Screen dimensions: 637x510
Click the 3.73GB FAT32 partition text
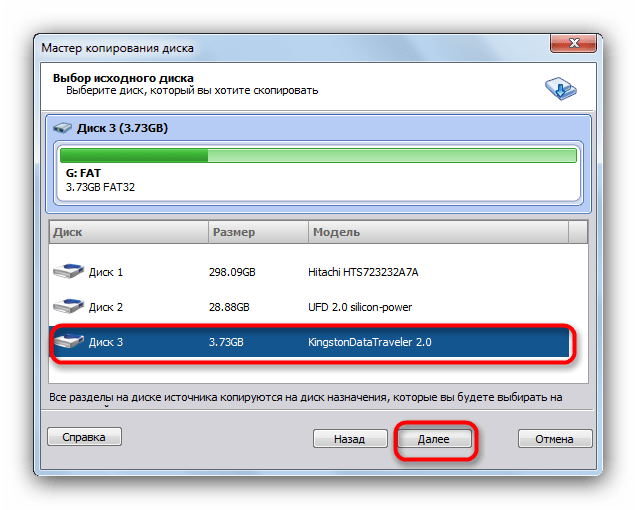[x=100, y=187]
